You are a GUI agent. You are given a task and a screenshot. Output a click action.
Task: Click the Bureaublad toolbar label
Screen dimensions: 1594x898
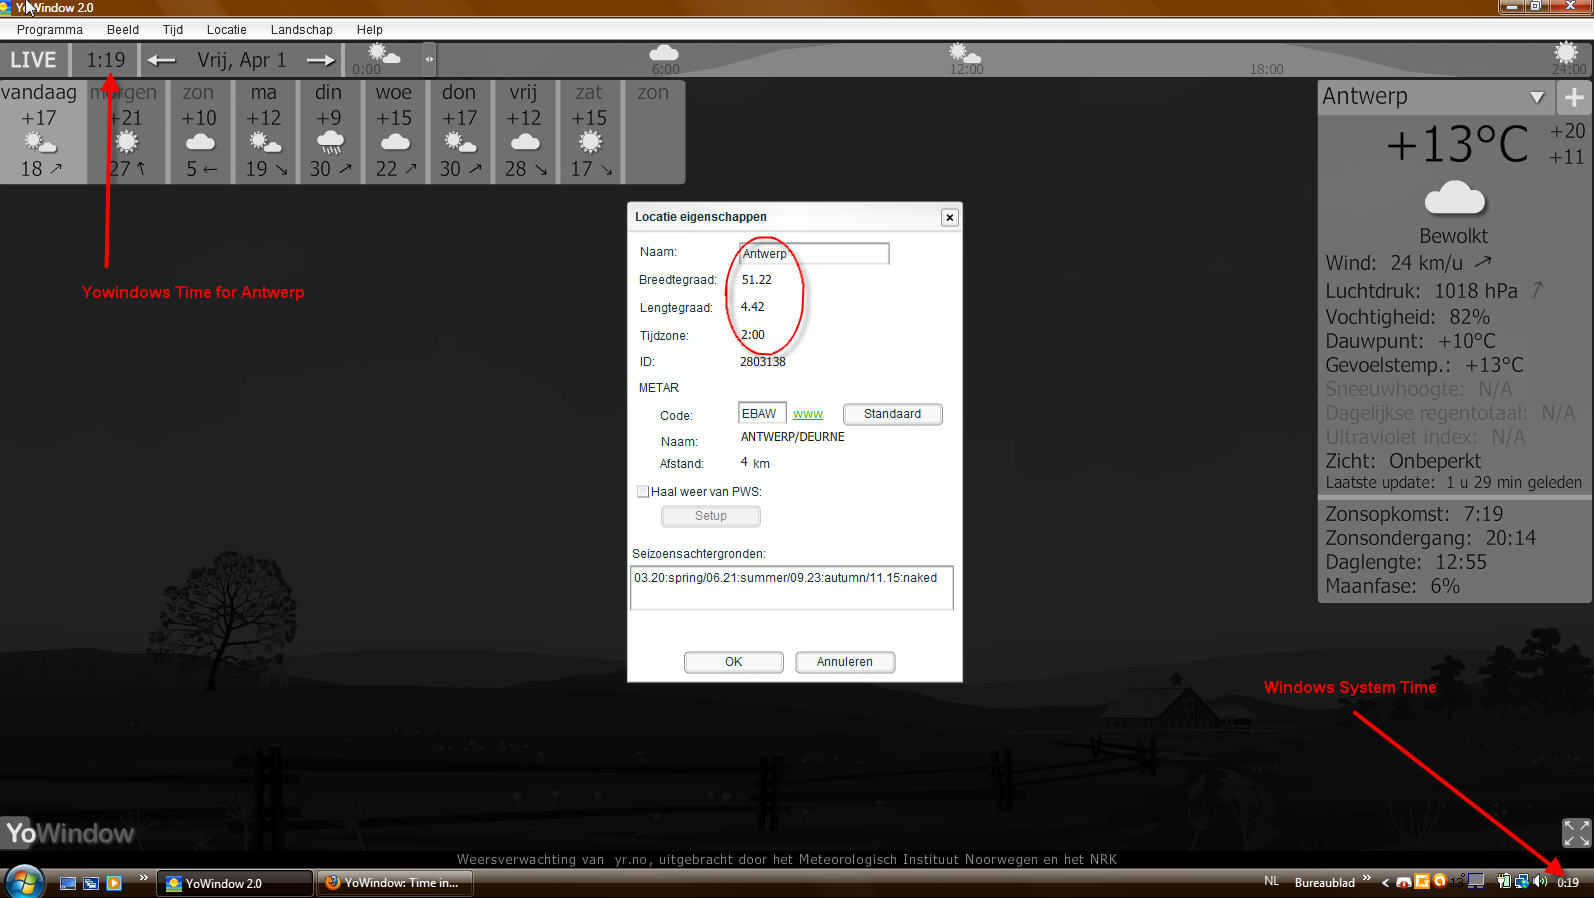(x=1325, y=883)
